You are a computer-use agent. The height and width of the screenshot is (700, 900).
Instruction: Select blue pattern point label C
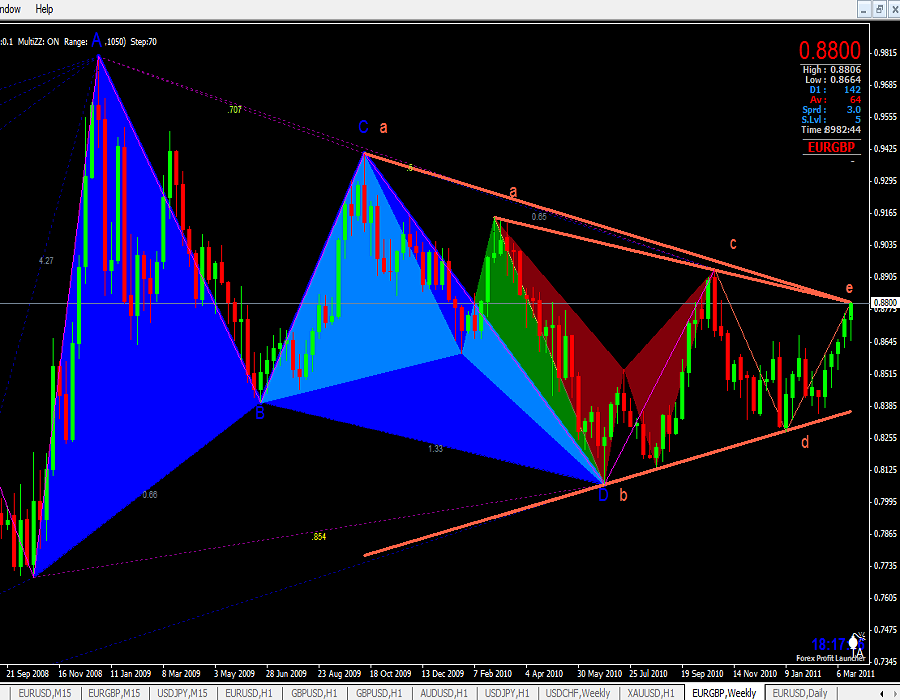363,127
